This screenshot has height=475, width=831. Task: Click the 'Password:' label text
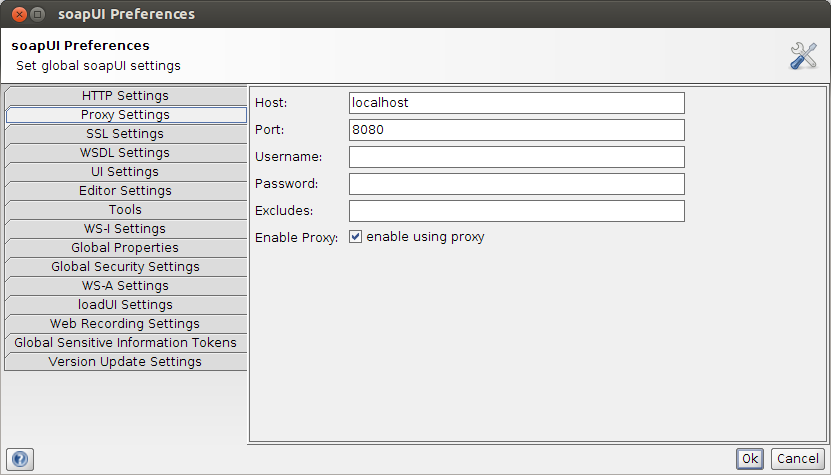coord(287,184)
